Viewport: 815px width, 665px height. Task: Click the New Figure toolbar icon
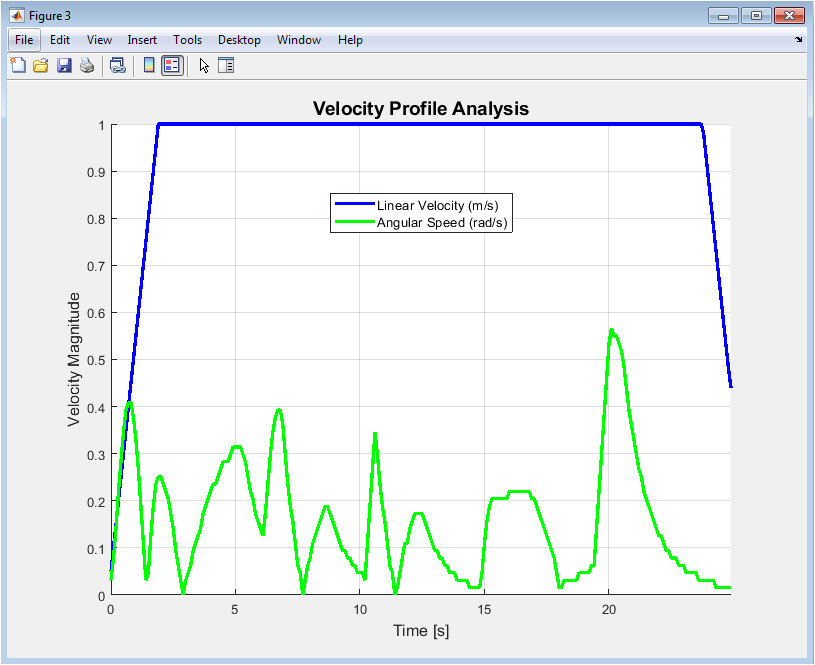coord(18,66)
